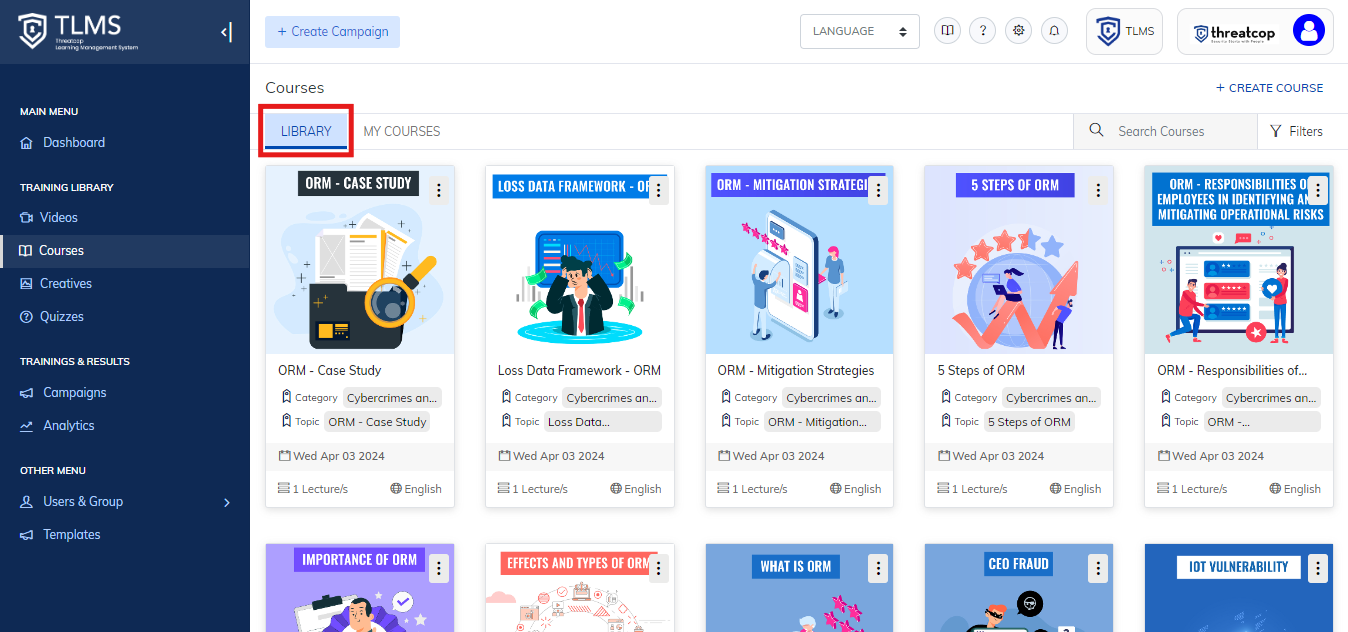
Task: Open 5 Steps of ORM card options menu
Action: click(1098, 190)
